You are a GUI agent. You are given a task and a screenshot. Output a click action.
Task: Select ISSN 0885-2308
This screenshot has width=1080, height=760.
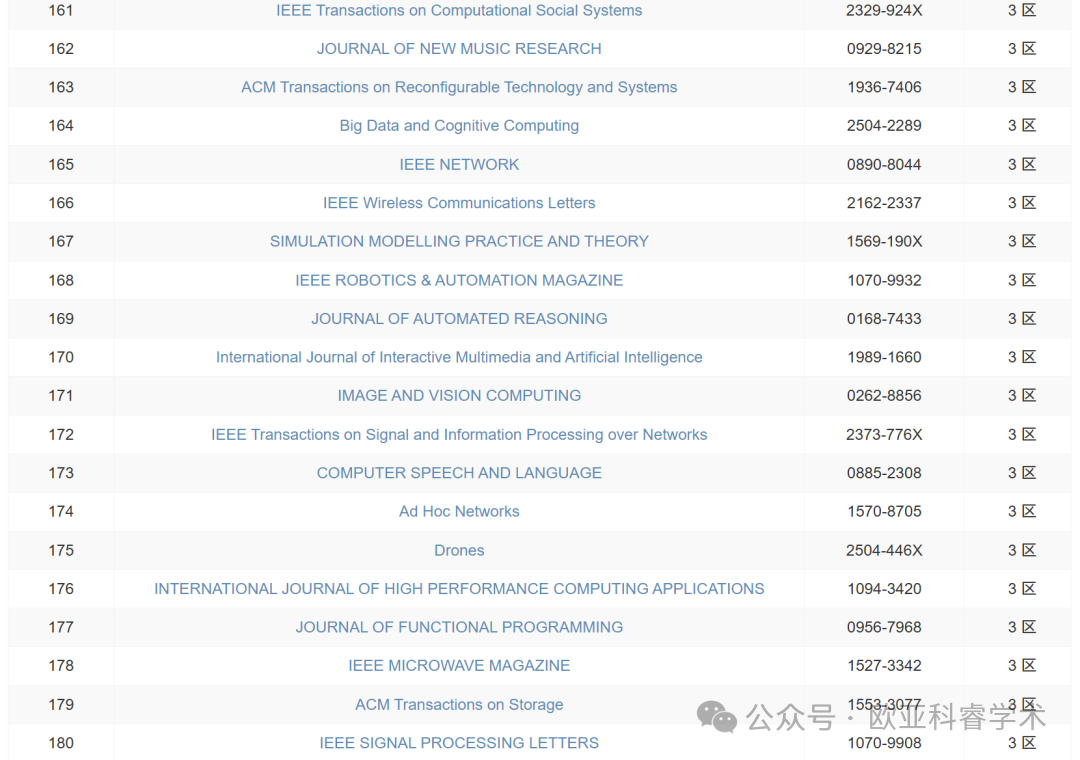point(884,473)
